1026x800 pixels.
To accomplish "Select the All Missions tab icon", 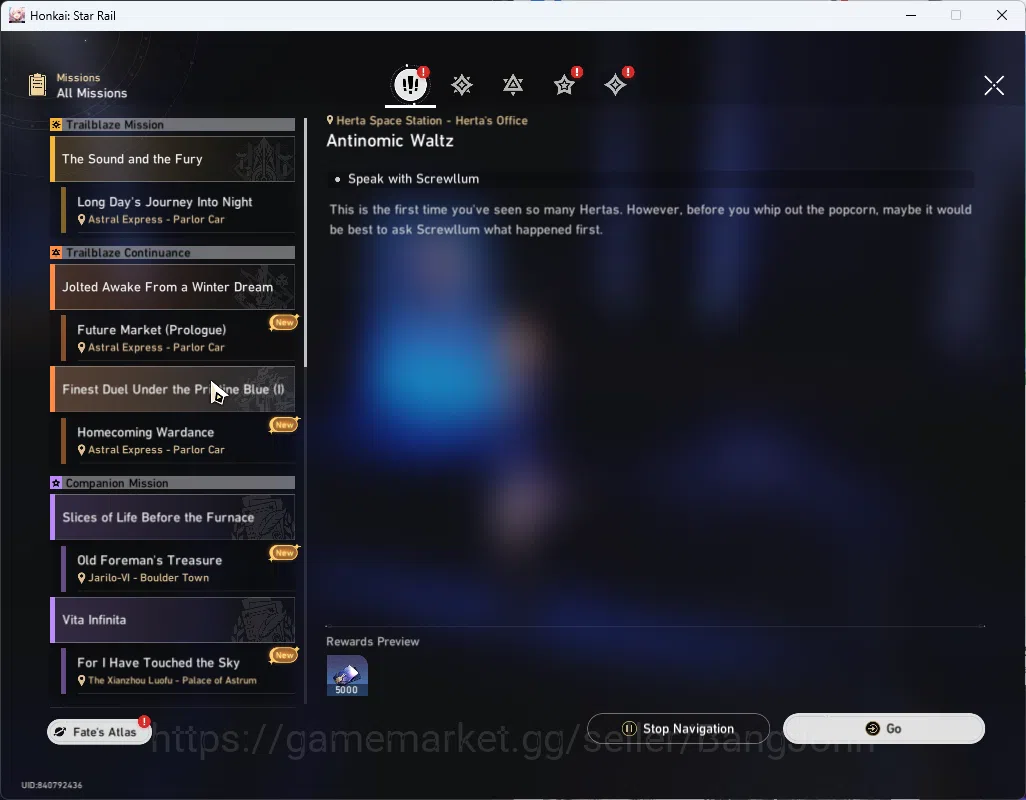I will (x=410, y=84).
